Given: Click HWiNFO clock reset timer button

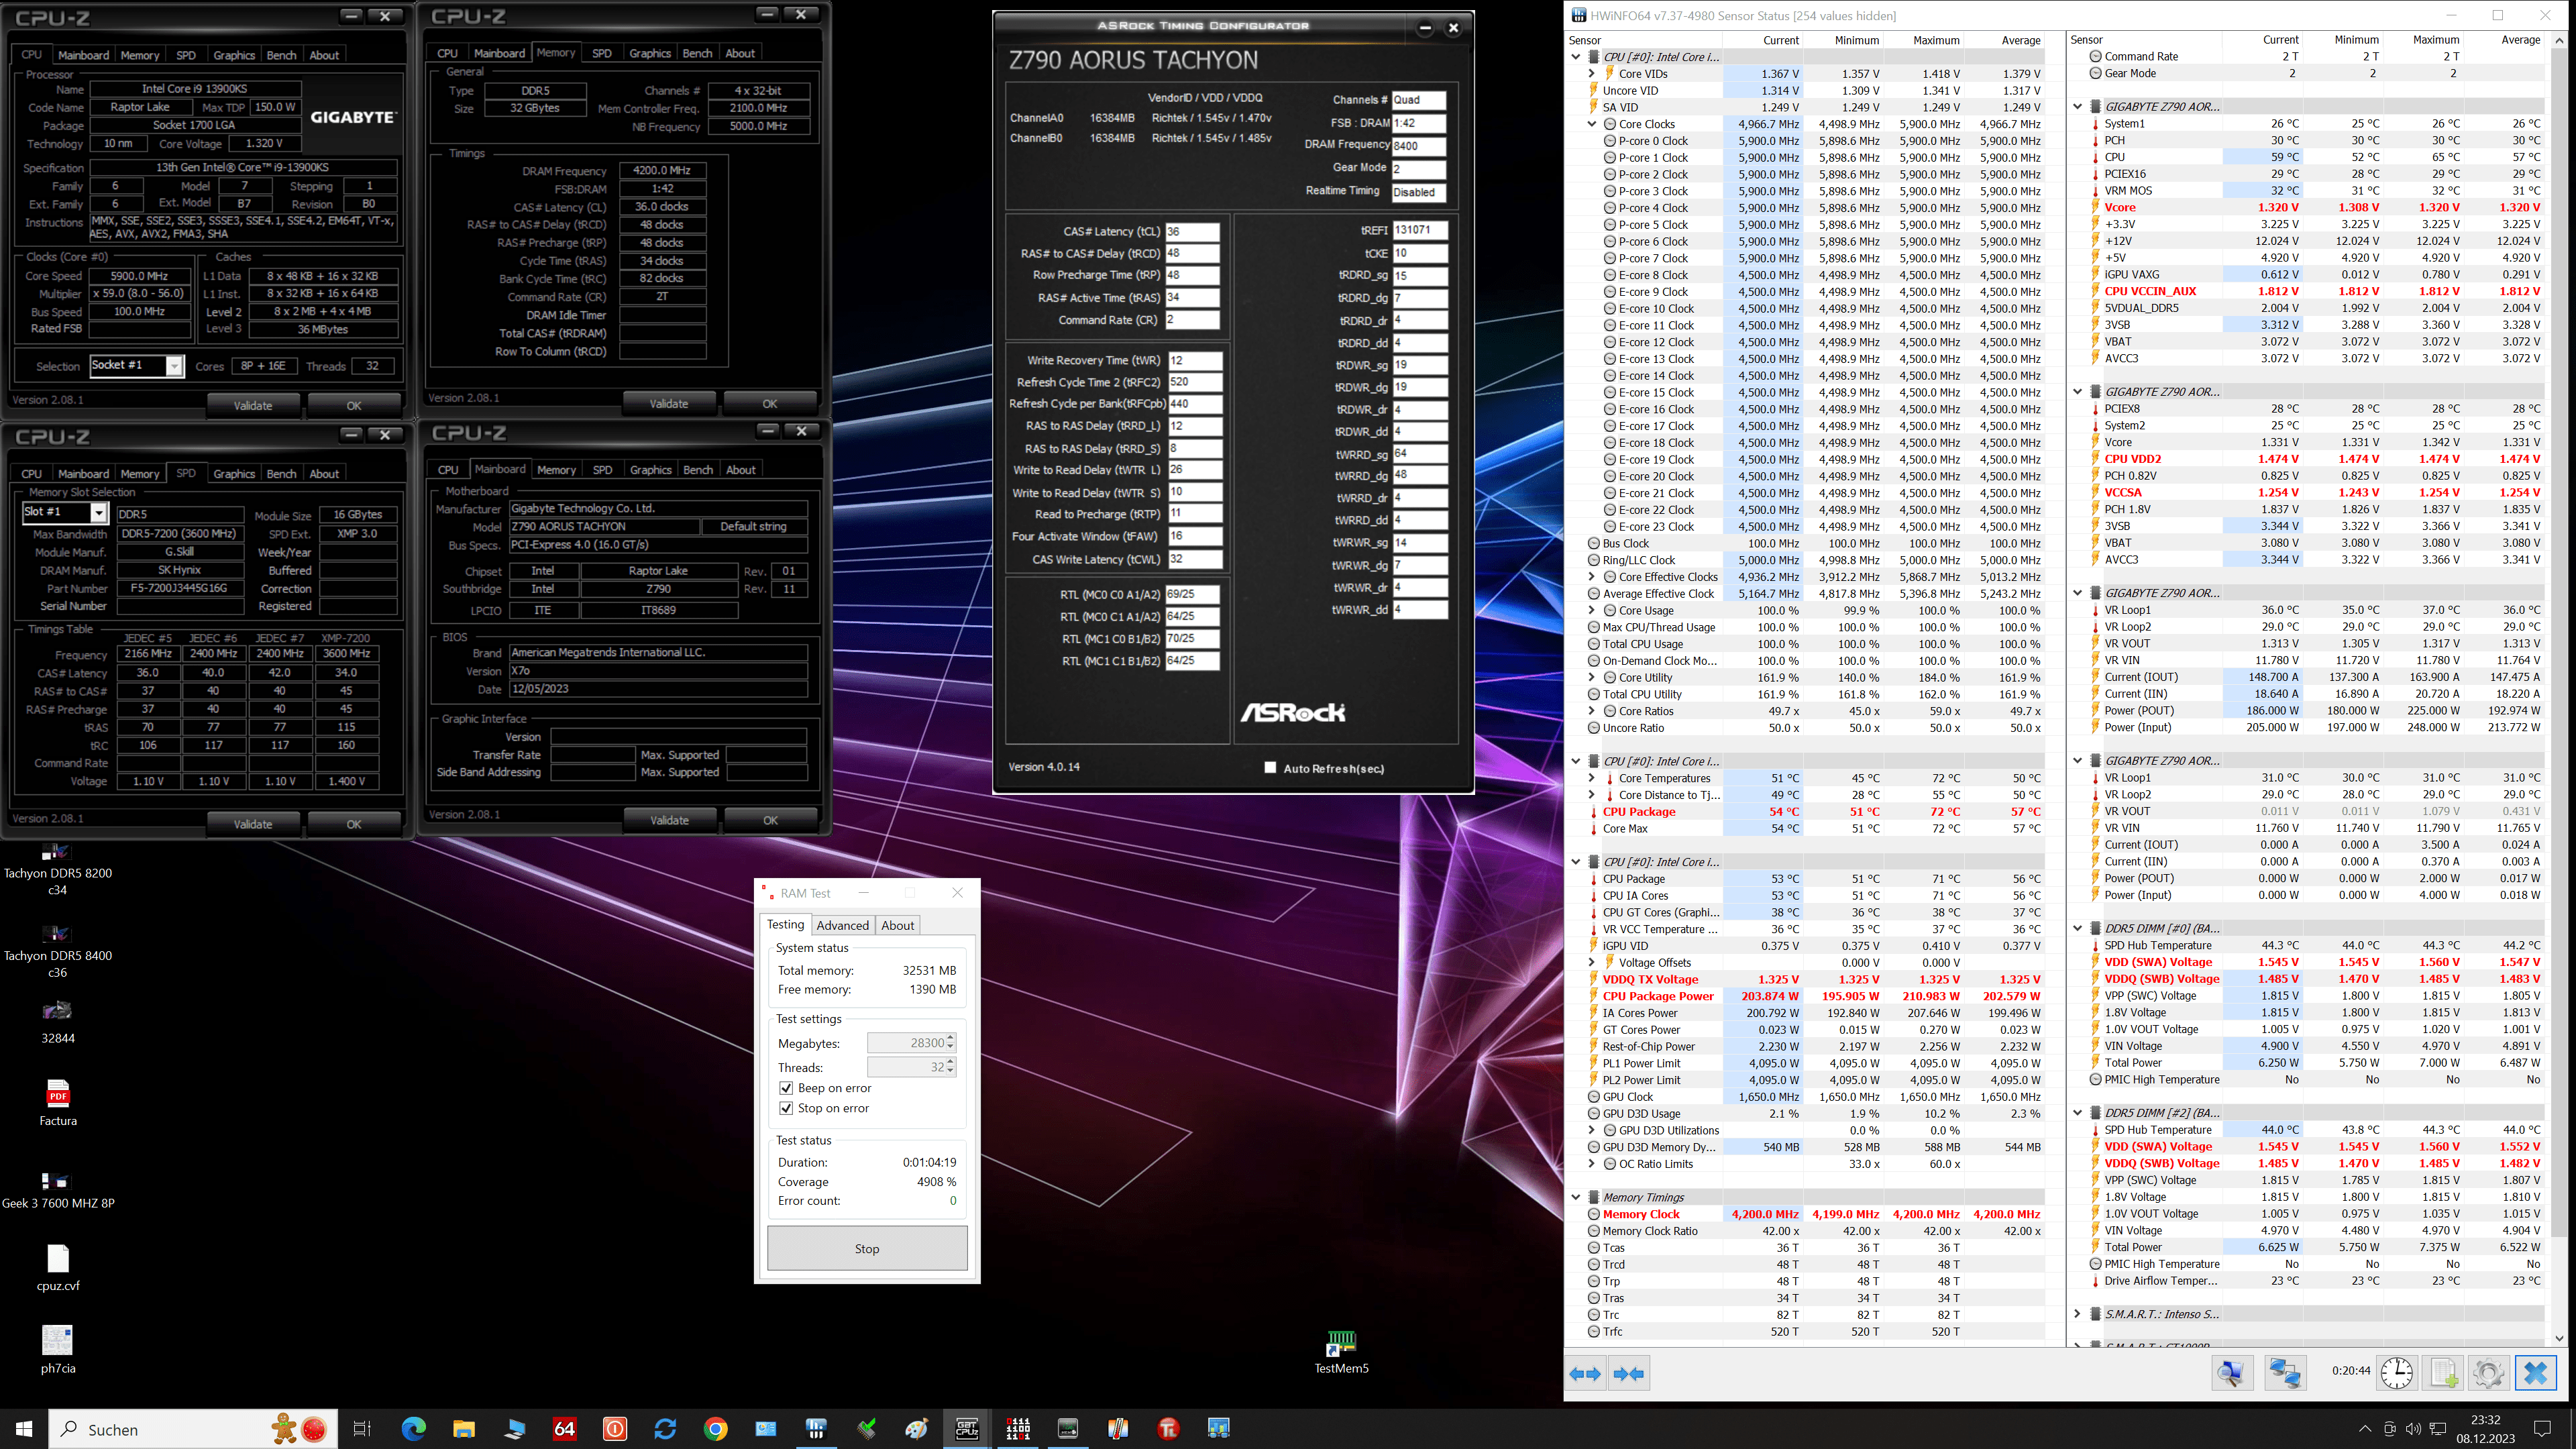Looking at the screenshot, I should tap(2396, 1373).
